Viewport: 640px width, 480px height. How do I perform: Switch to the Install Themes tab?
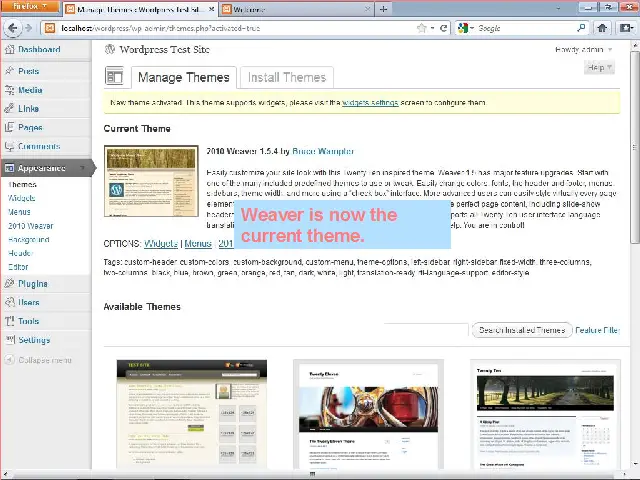[x=287, y=78]
